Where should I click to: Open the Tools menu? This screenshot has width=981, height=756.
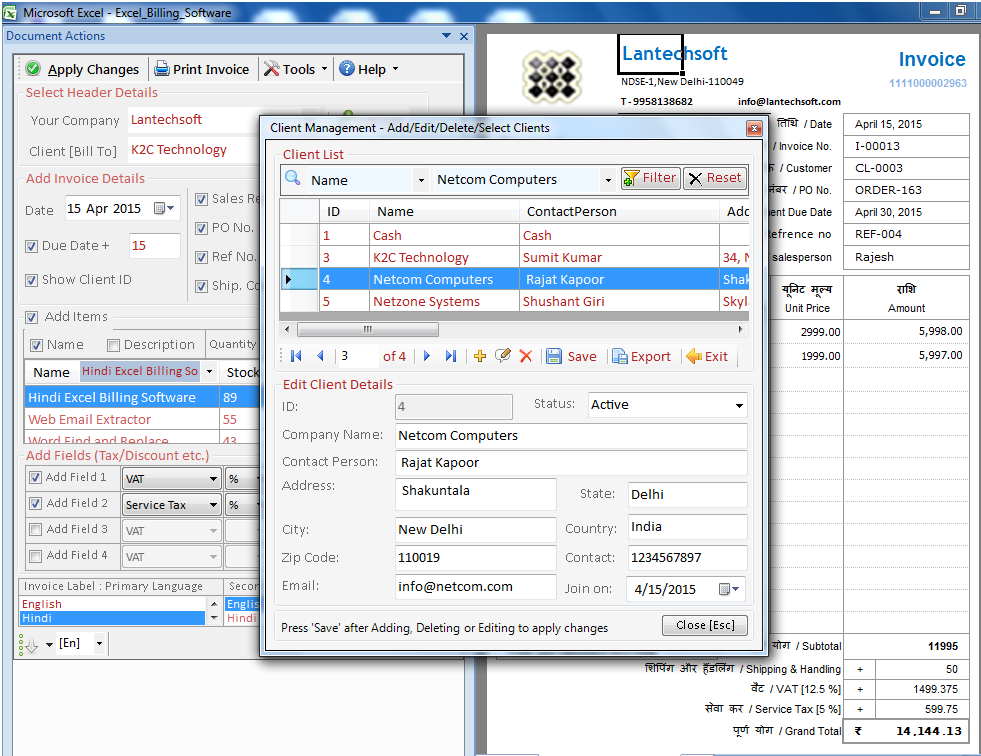[295, 69]
